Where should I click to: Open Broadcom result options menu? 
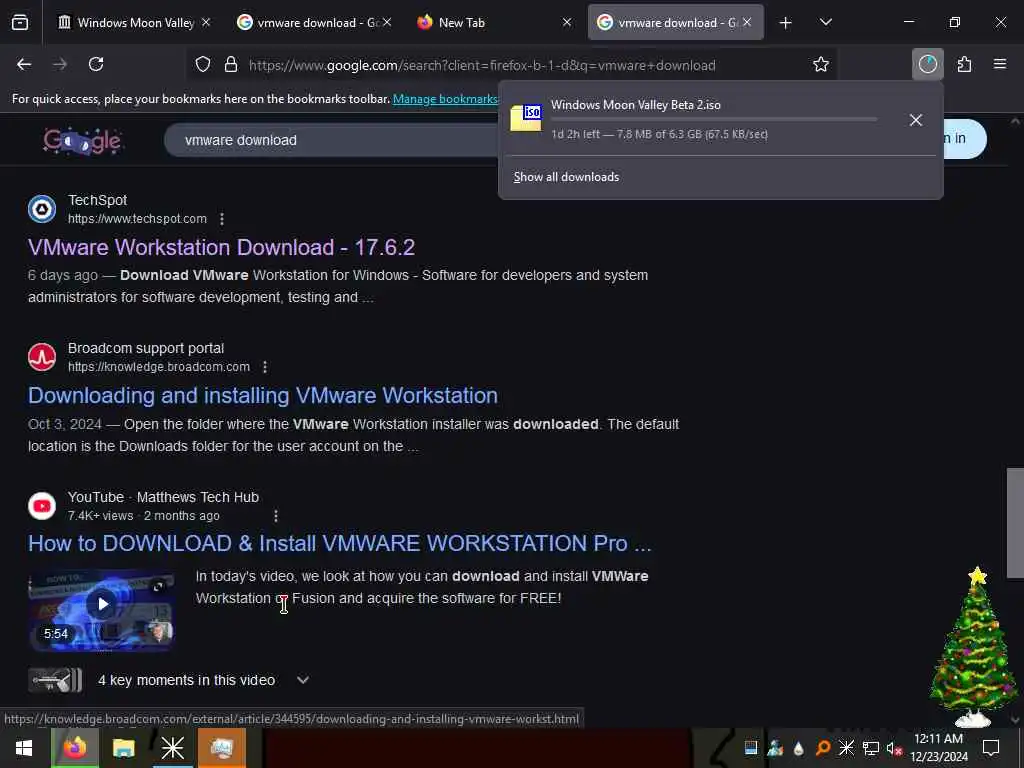tap(265, 367)
